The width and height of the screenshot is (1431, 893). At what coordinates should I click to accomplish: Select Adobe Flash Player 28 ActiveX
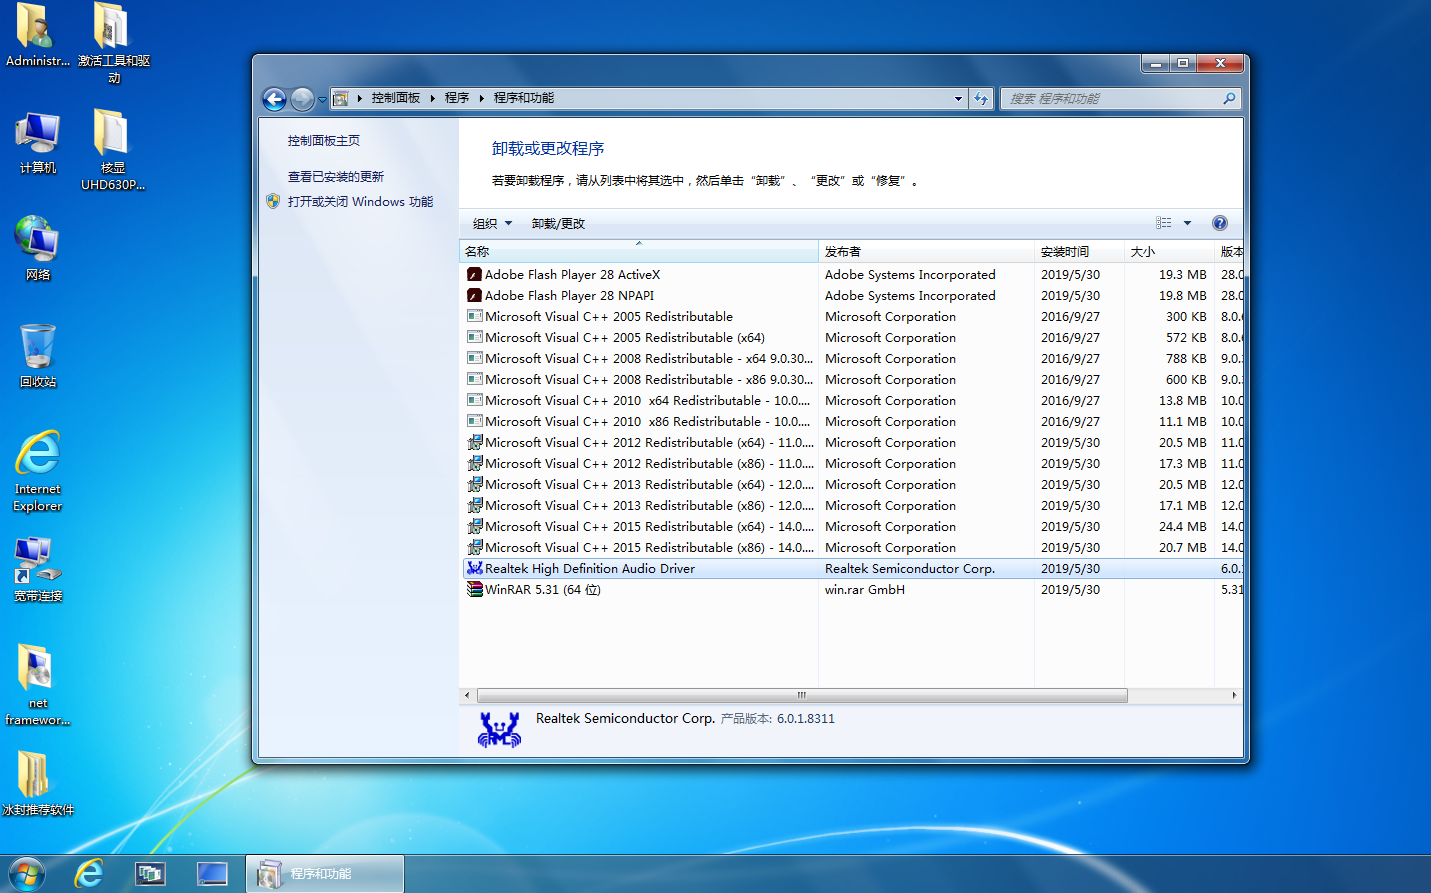(x=572, y=275)
